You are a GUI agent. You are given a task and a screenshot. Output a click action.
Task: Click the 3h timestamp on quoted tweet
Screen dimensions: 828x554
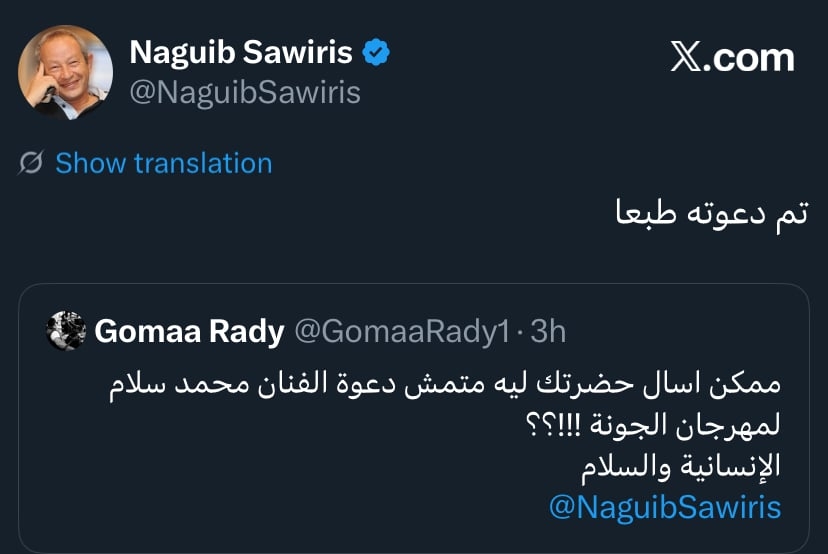tap(548, 332)
